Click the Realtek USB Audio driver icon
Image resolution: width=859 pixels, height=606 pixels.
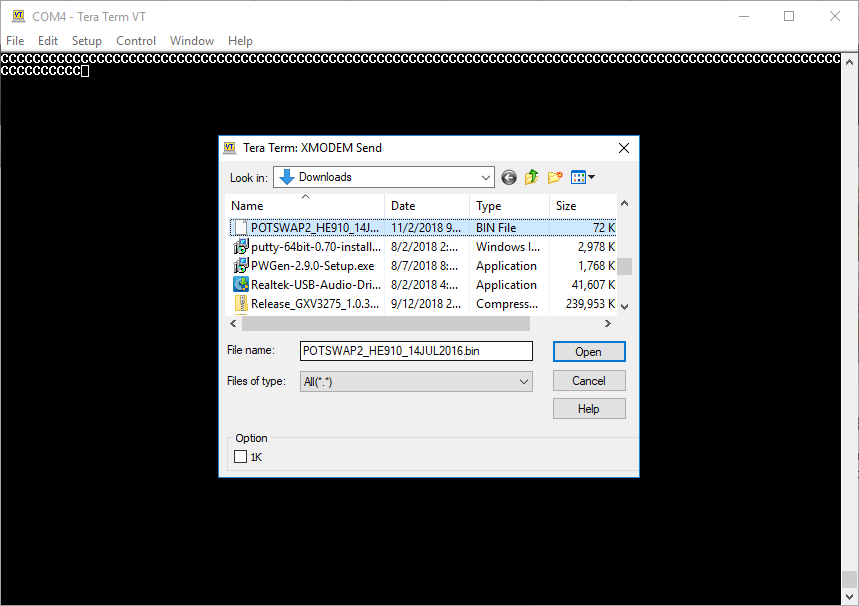tap(240, 284)
